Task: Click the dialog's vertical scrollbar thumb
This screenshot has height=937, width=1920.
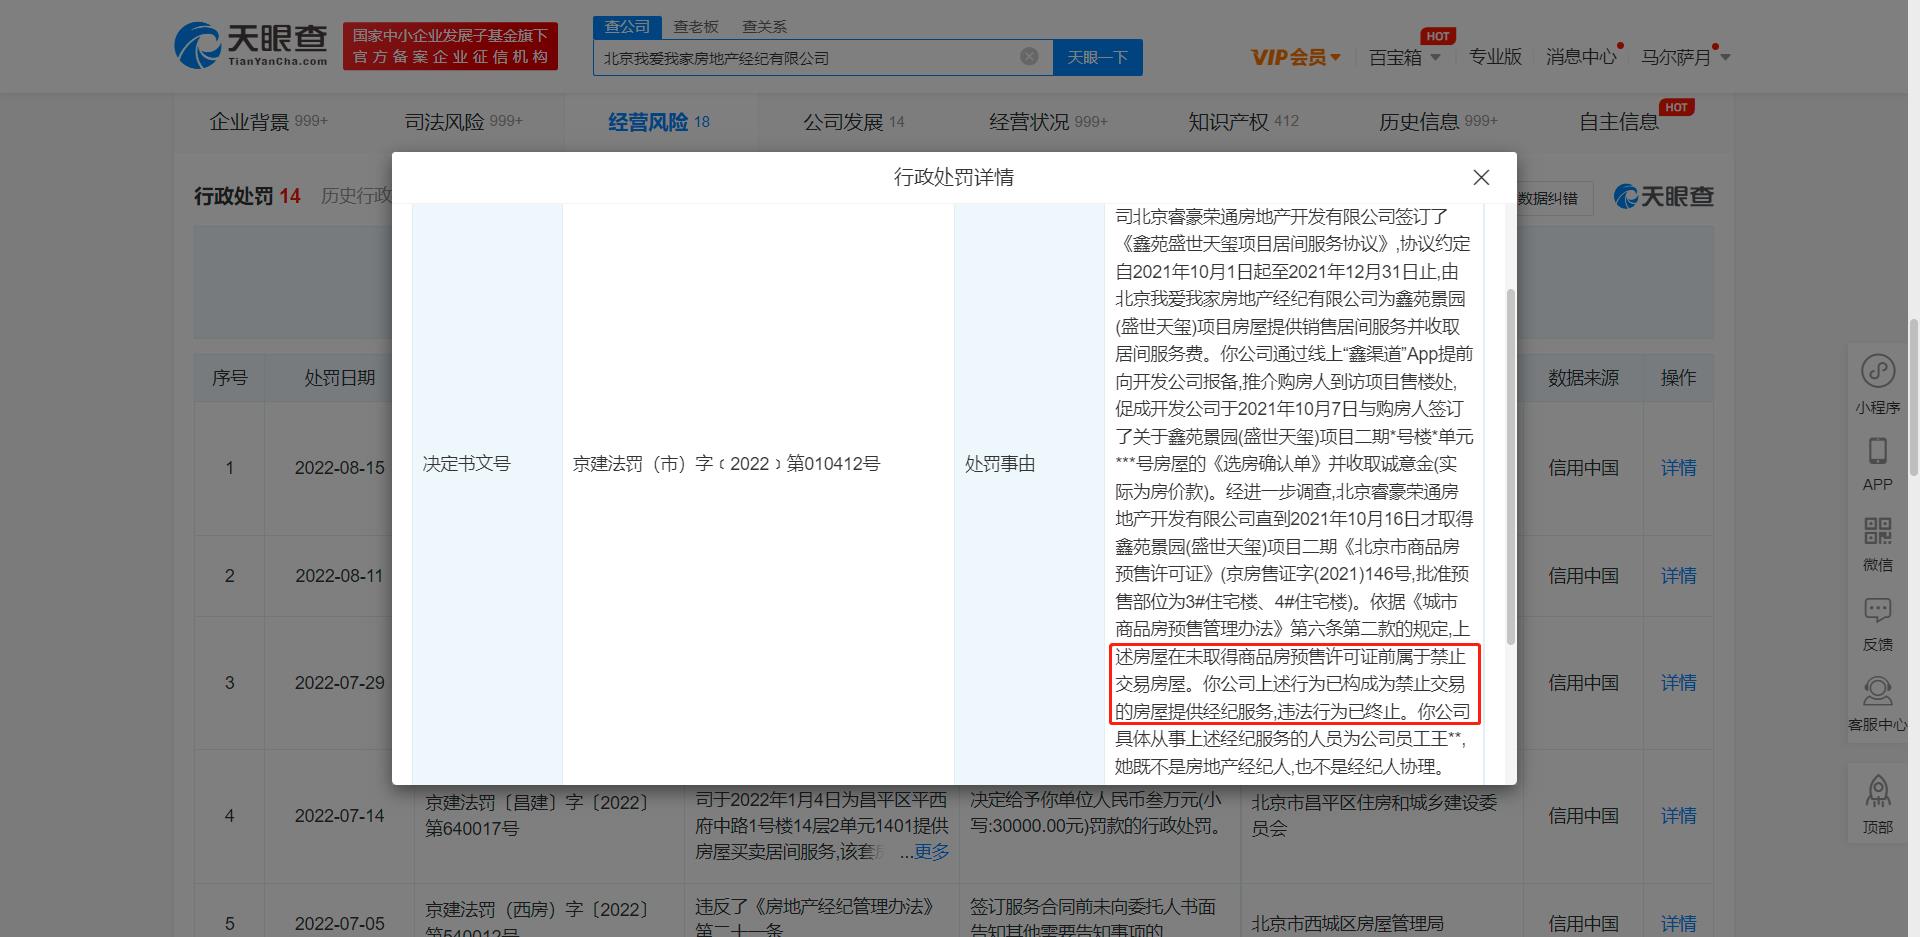Action: click(1510, 466)
